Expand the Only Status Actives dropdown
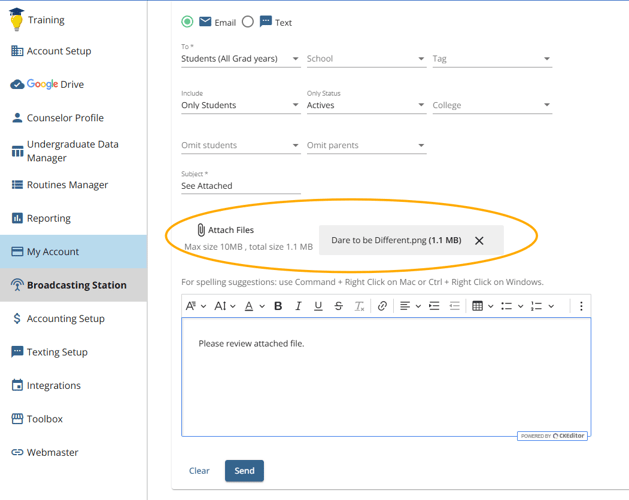Screen dimensions: 629x500 click(x=365, y=105)
